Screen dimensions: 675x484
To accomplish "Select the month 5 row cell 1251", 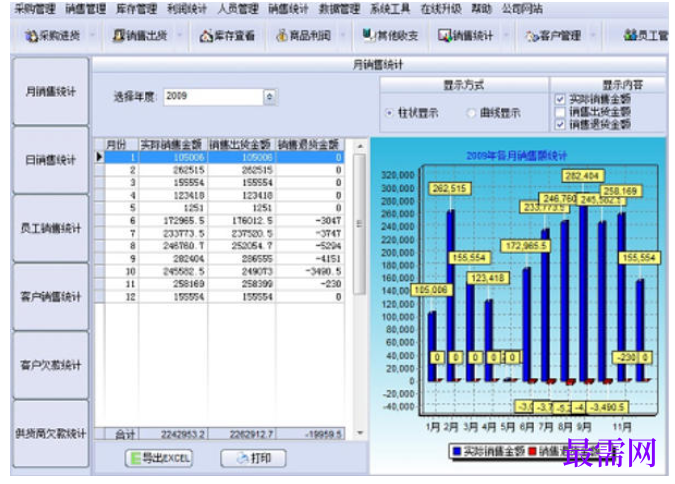I will (173, 208).
